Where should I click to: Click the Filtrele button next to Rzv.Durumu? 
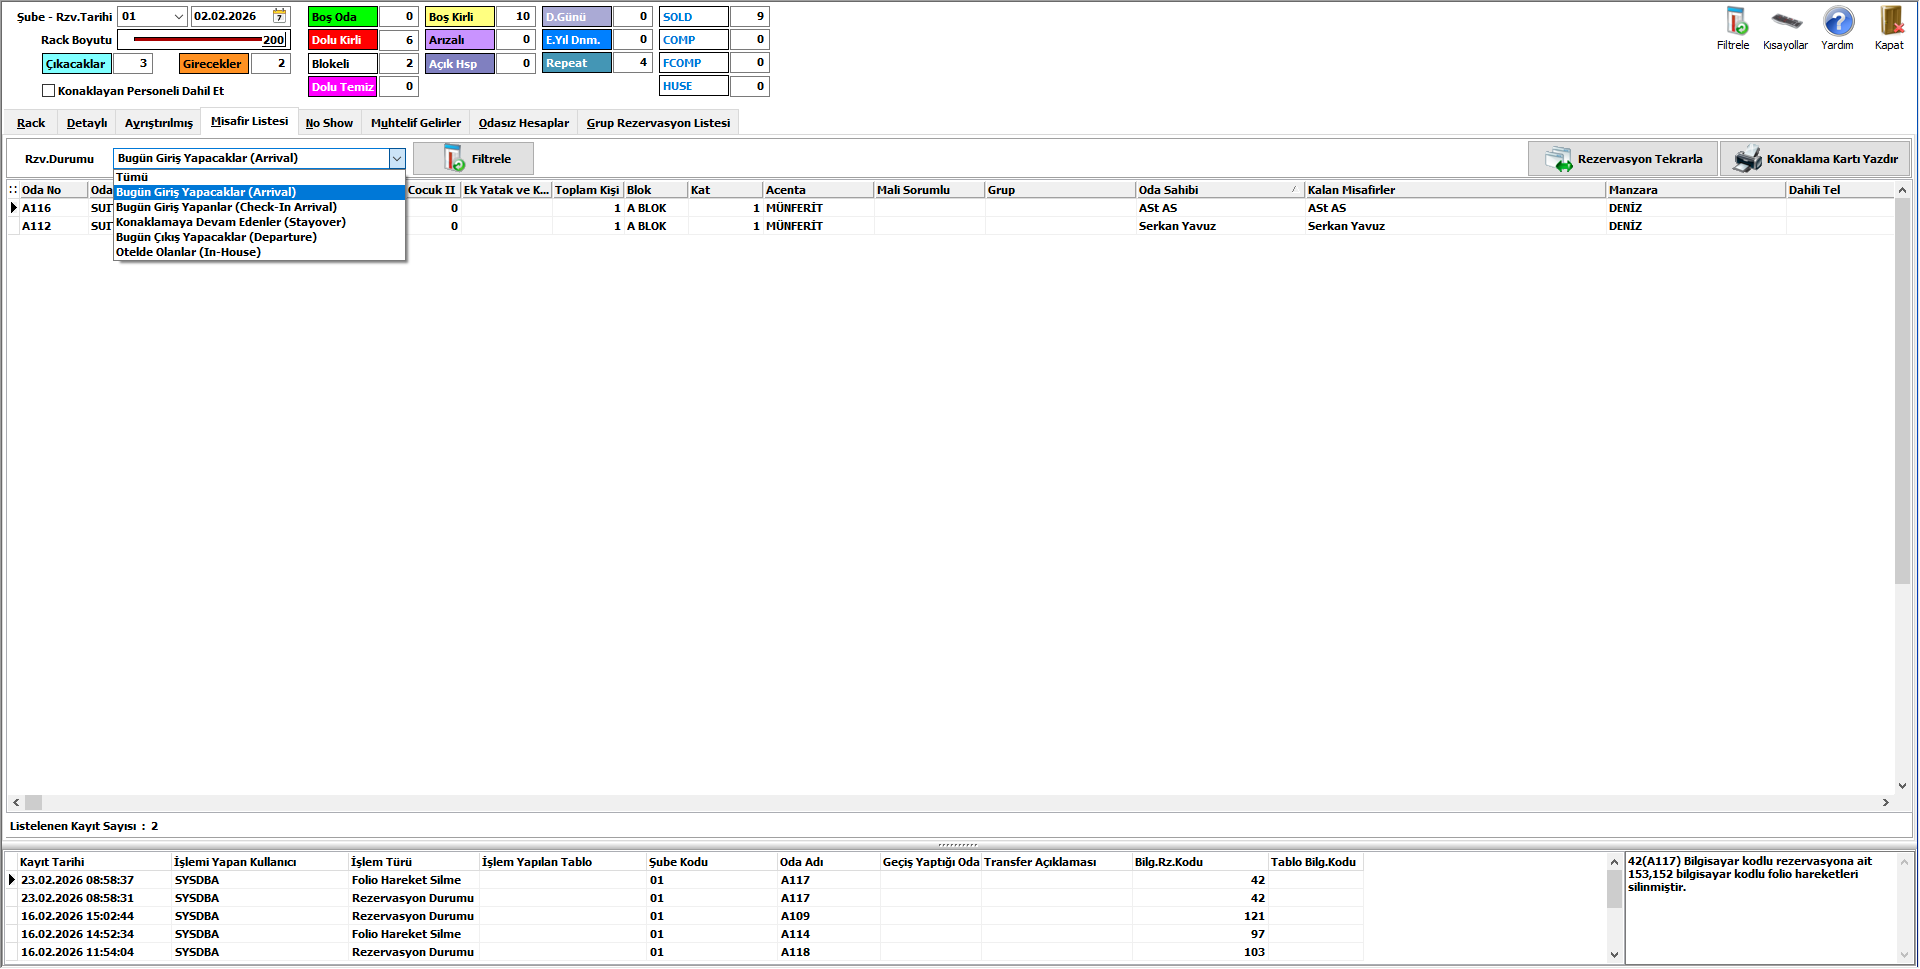click(x=473, y=159)
